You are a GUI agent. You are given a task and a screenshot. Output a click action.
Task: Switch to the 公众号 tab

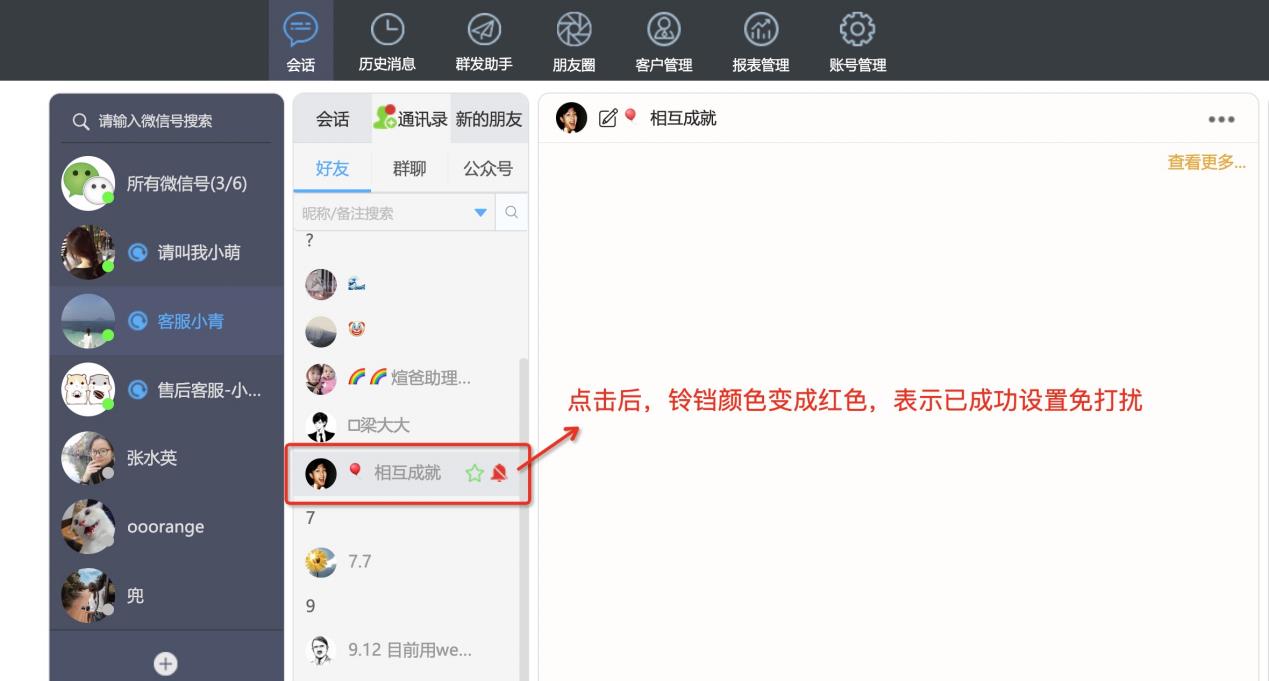(488, 168)
